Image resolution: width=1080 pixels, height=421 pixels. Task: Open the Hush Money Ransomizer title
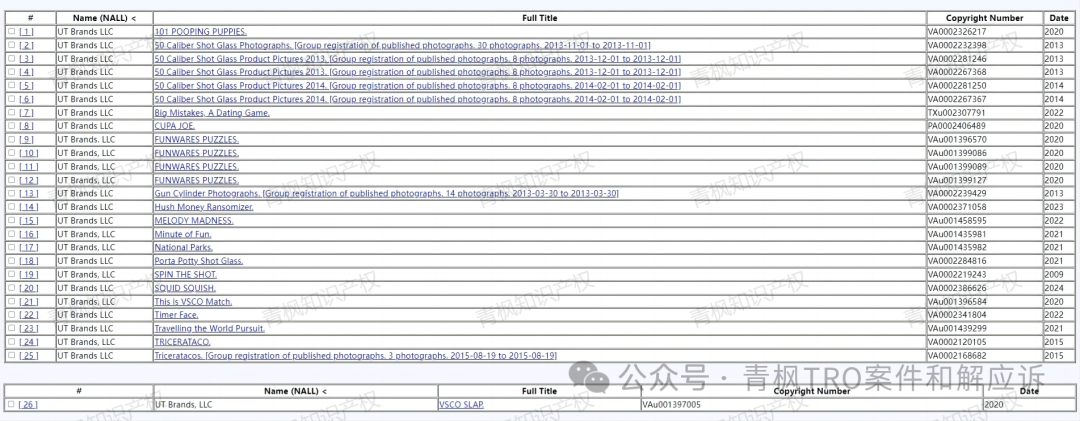pos(204,207)
